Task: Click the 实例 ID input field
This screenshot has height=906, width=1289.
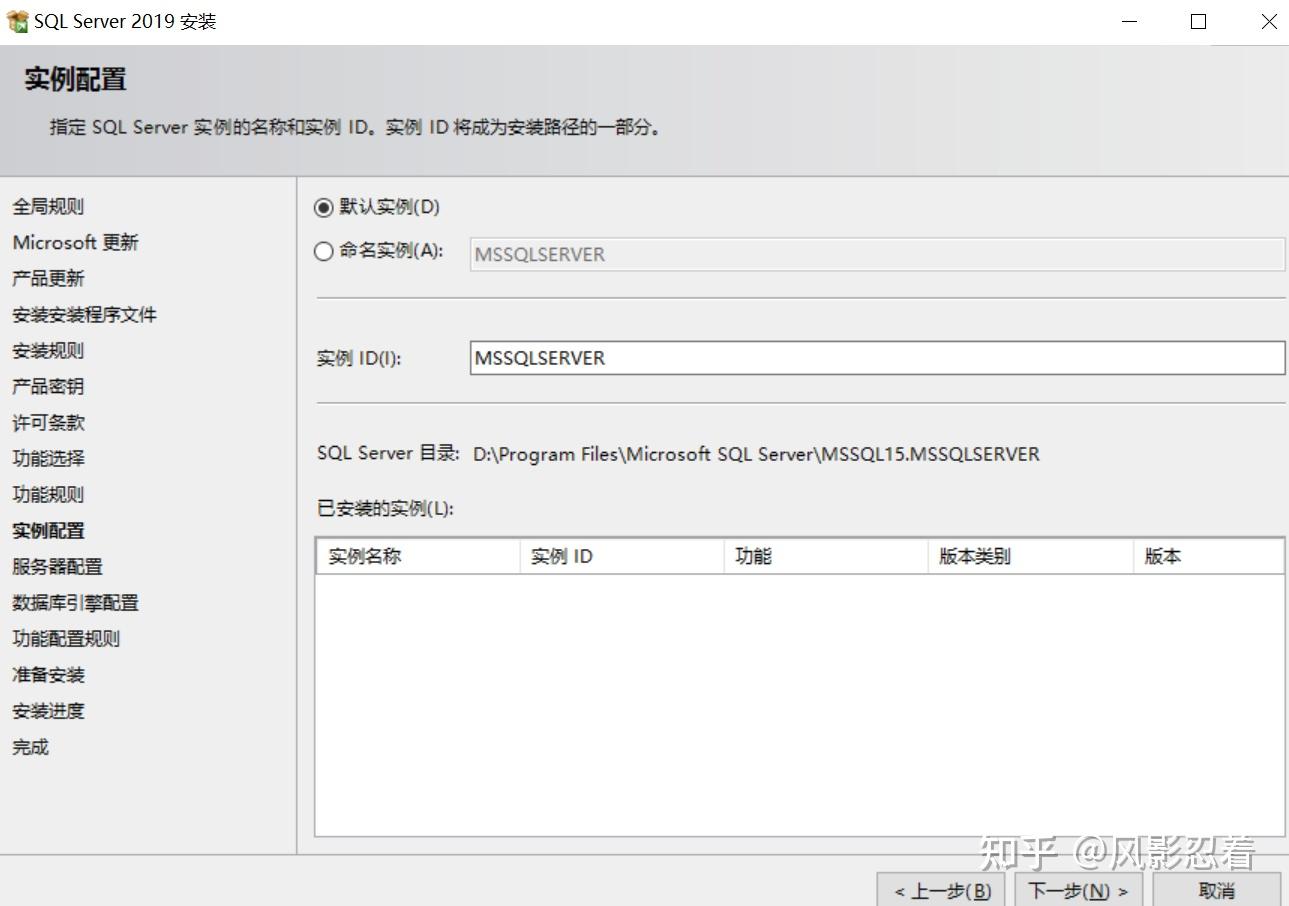Action: click(x=877, y=358)
